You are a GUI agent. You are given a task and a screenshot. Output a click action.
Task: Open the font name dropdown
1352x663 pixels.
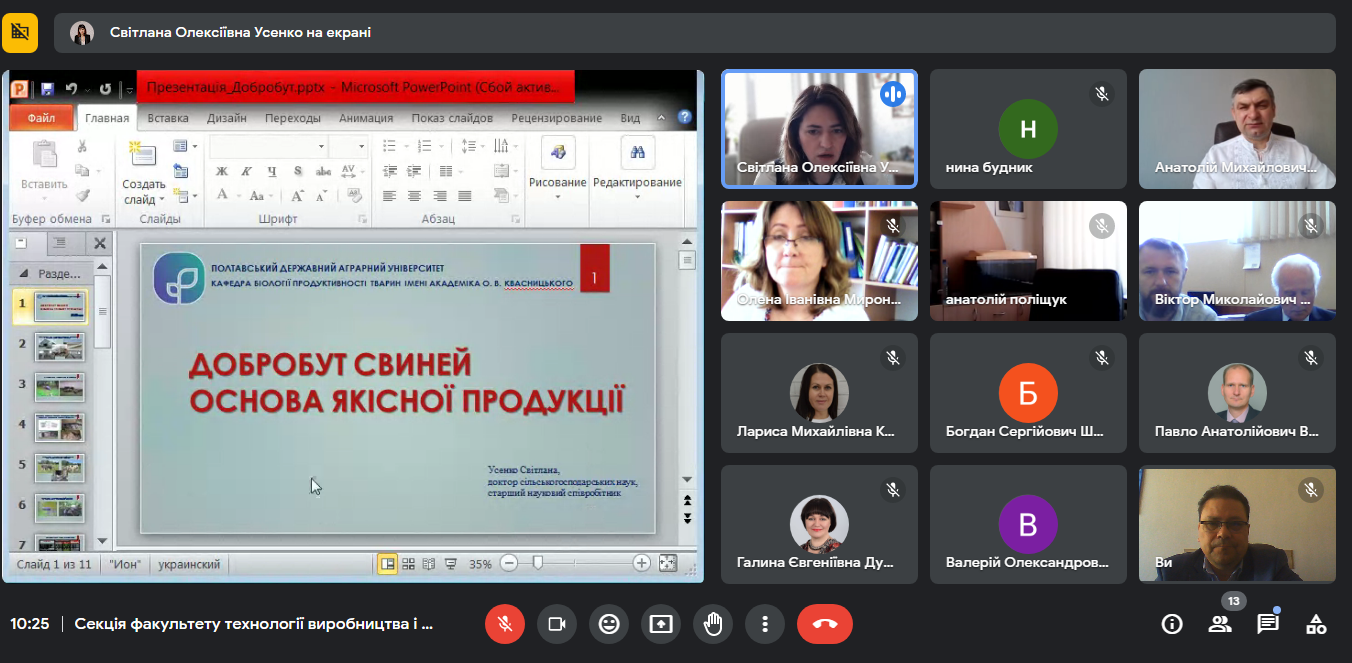tap(321, 146)
